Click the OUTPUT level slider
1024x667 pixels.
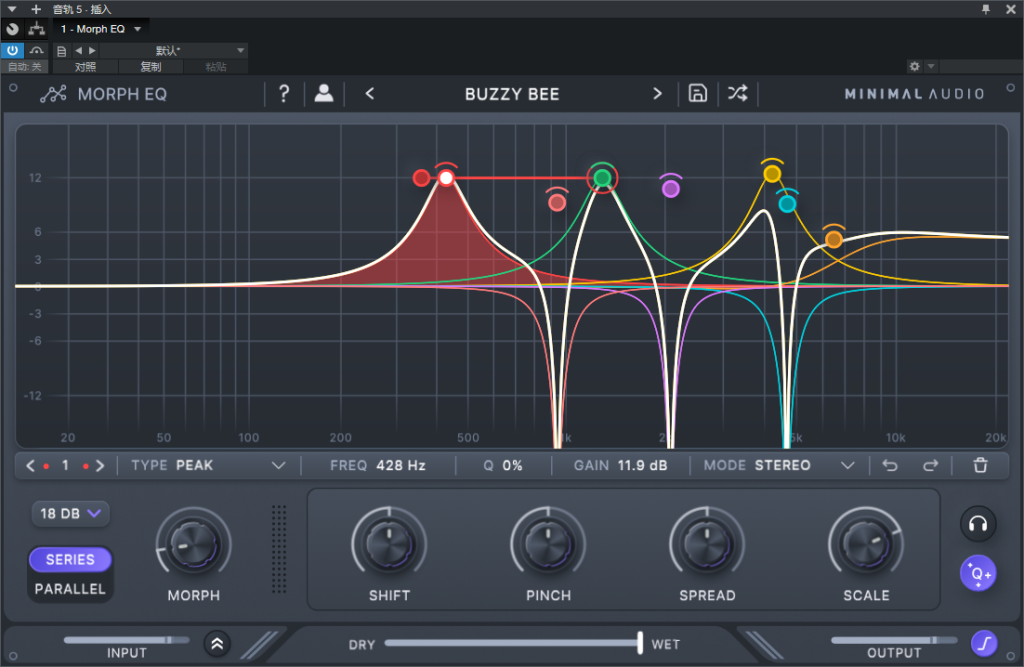coord(893,640)
